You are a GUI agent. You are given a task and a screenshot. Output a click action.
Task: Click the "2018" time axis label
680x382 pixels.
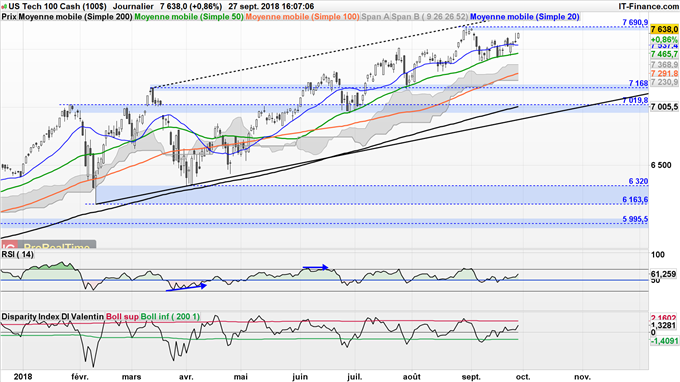(23, 376)
